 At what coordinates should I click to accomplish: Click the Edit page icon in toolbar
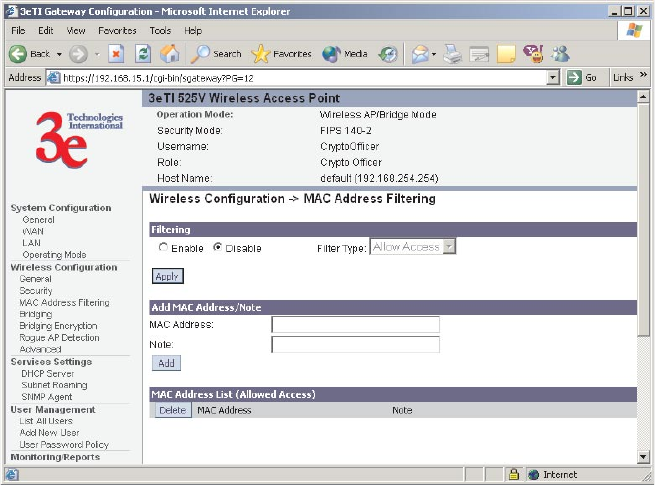click(x=479, y=54)
